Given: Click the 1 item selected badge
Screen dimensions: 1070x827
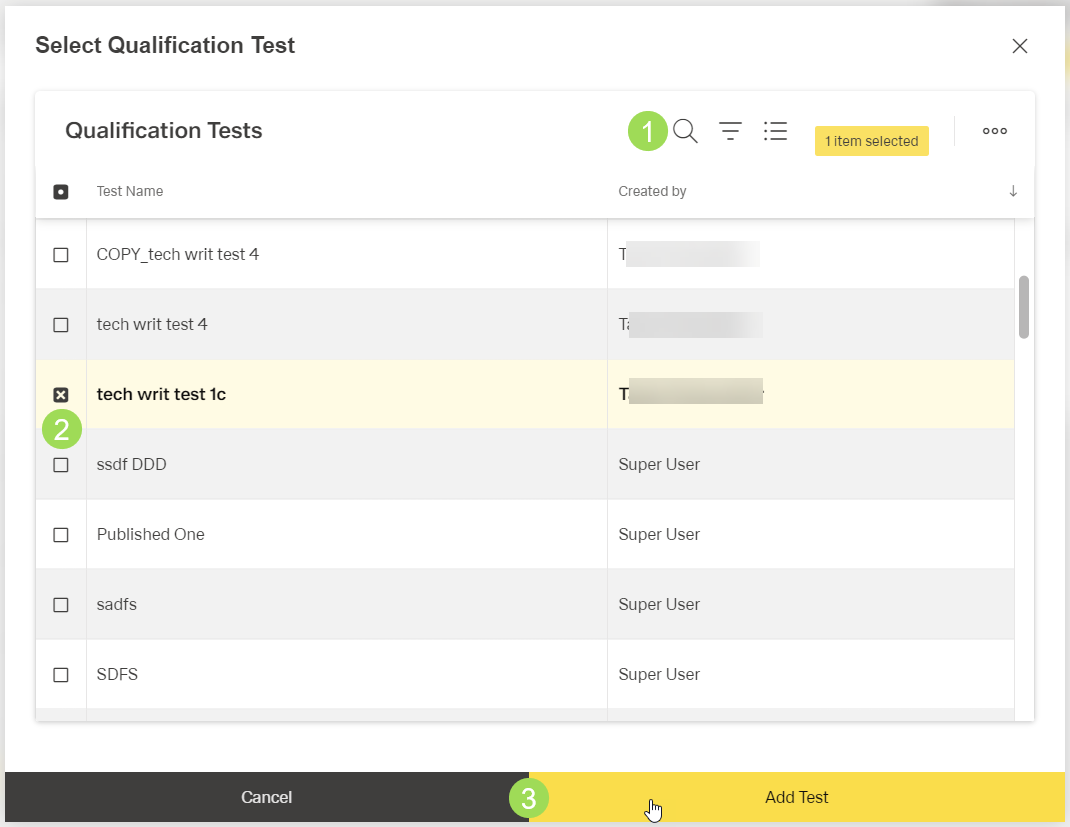Looking at the screenshot, I should tap(871, 141).
